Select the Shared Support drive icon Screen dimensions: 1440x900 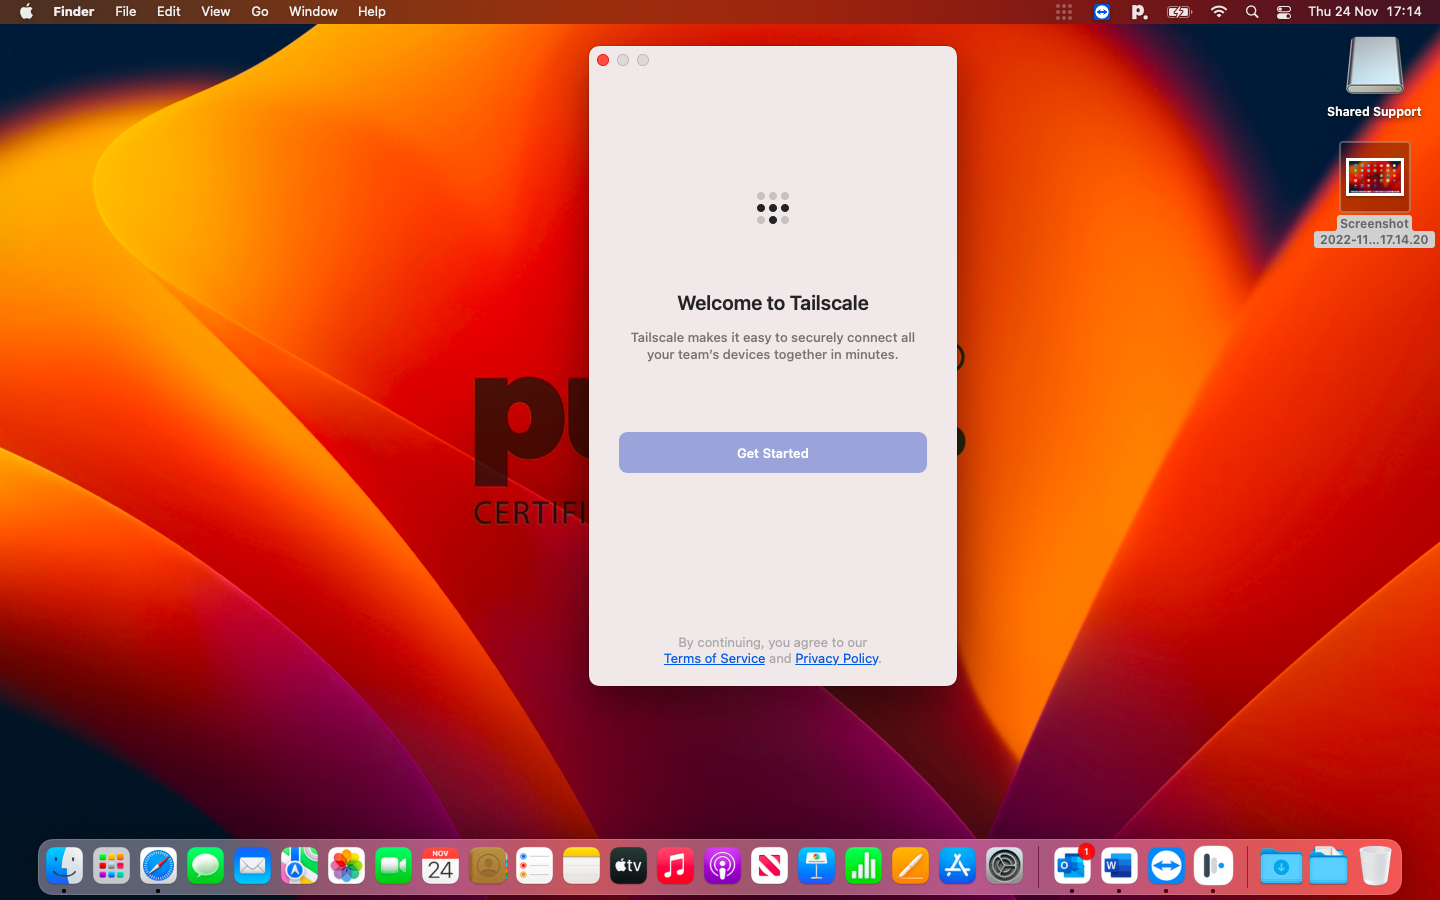(1374, 67)
